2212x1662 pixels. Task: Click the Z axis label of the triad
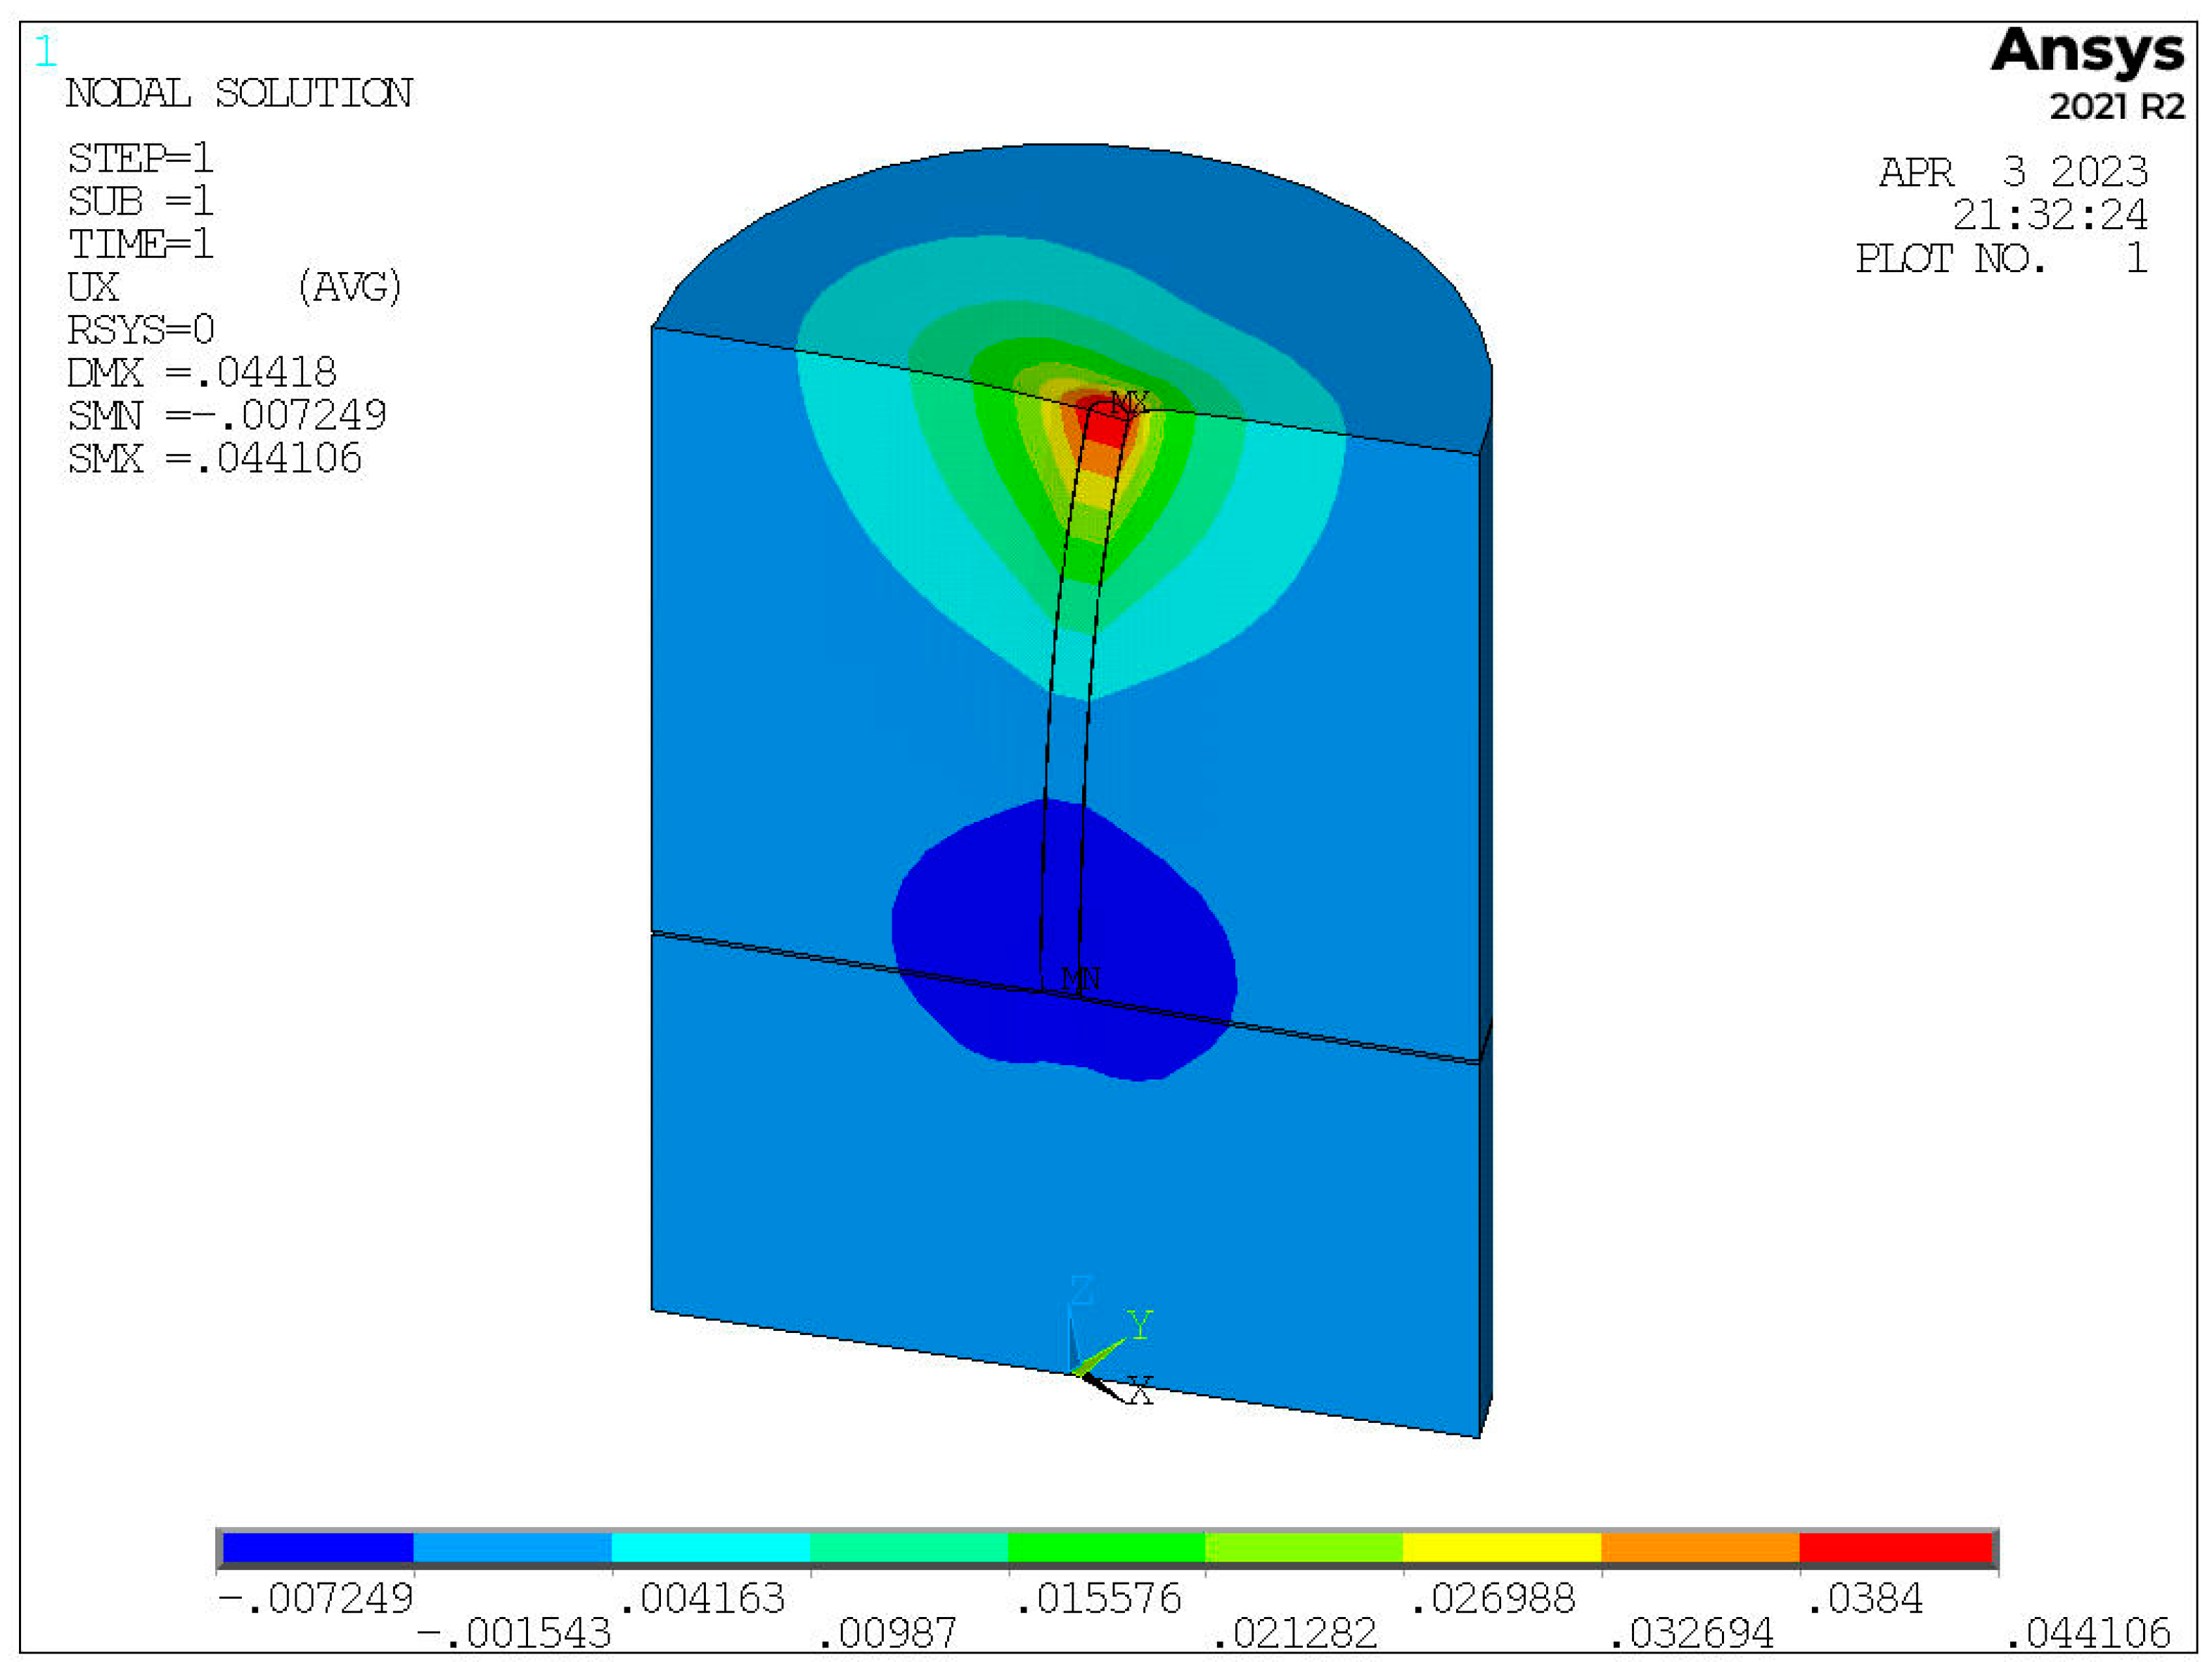coord(1081,1291)
